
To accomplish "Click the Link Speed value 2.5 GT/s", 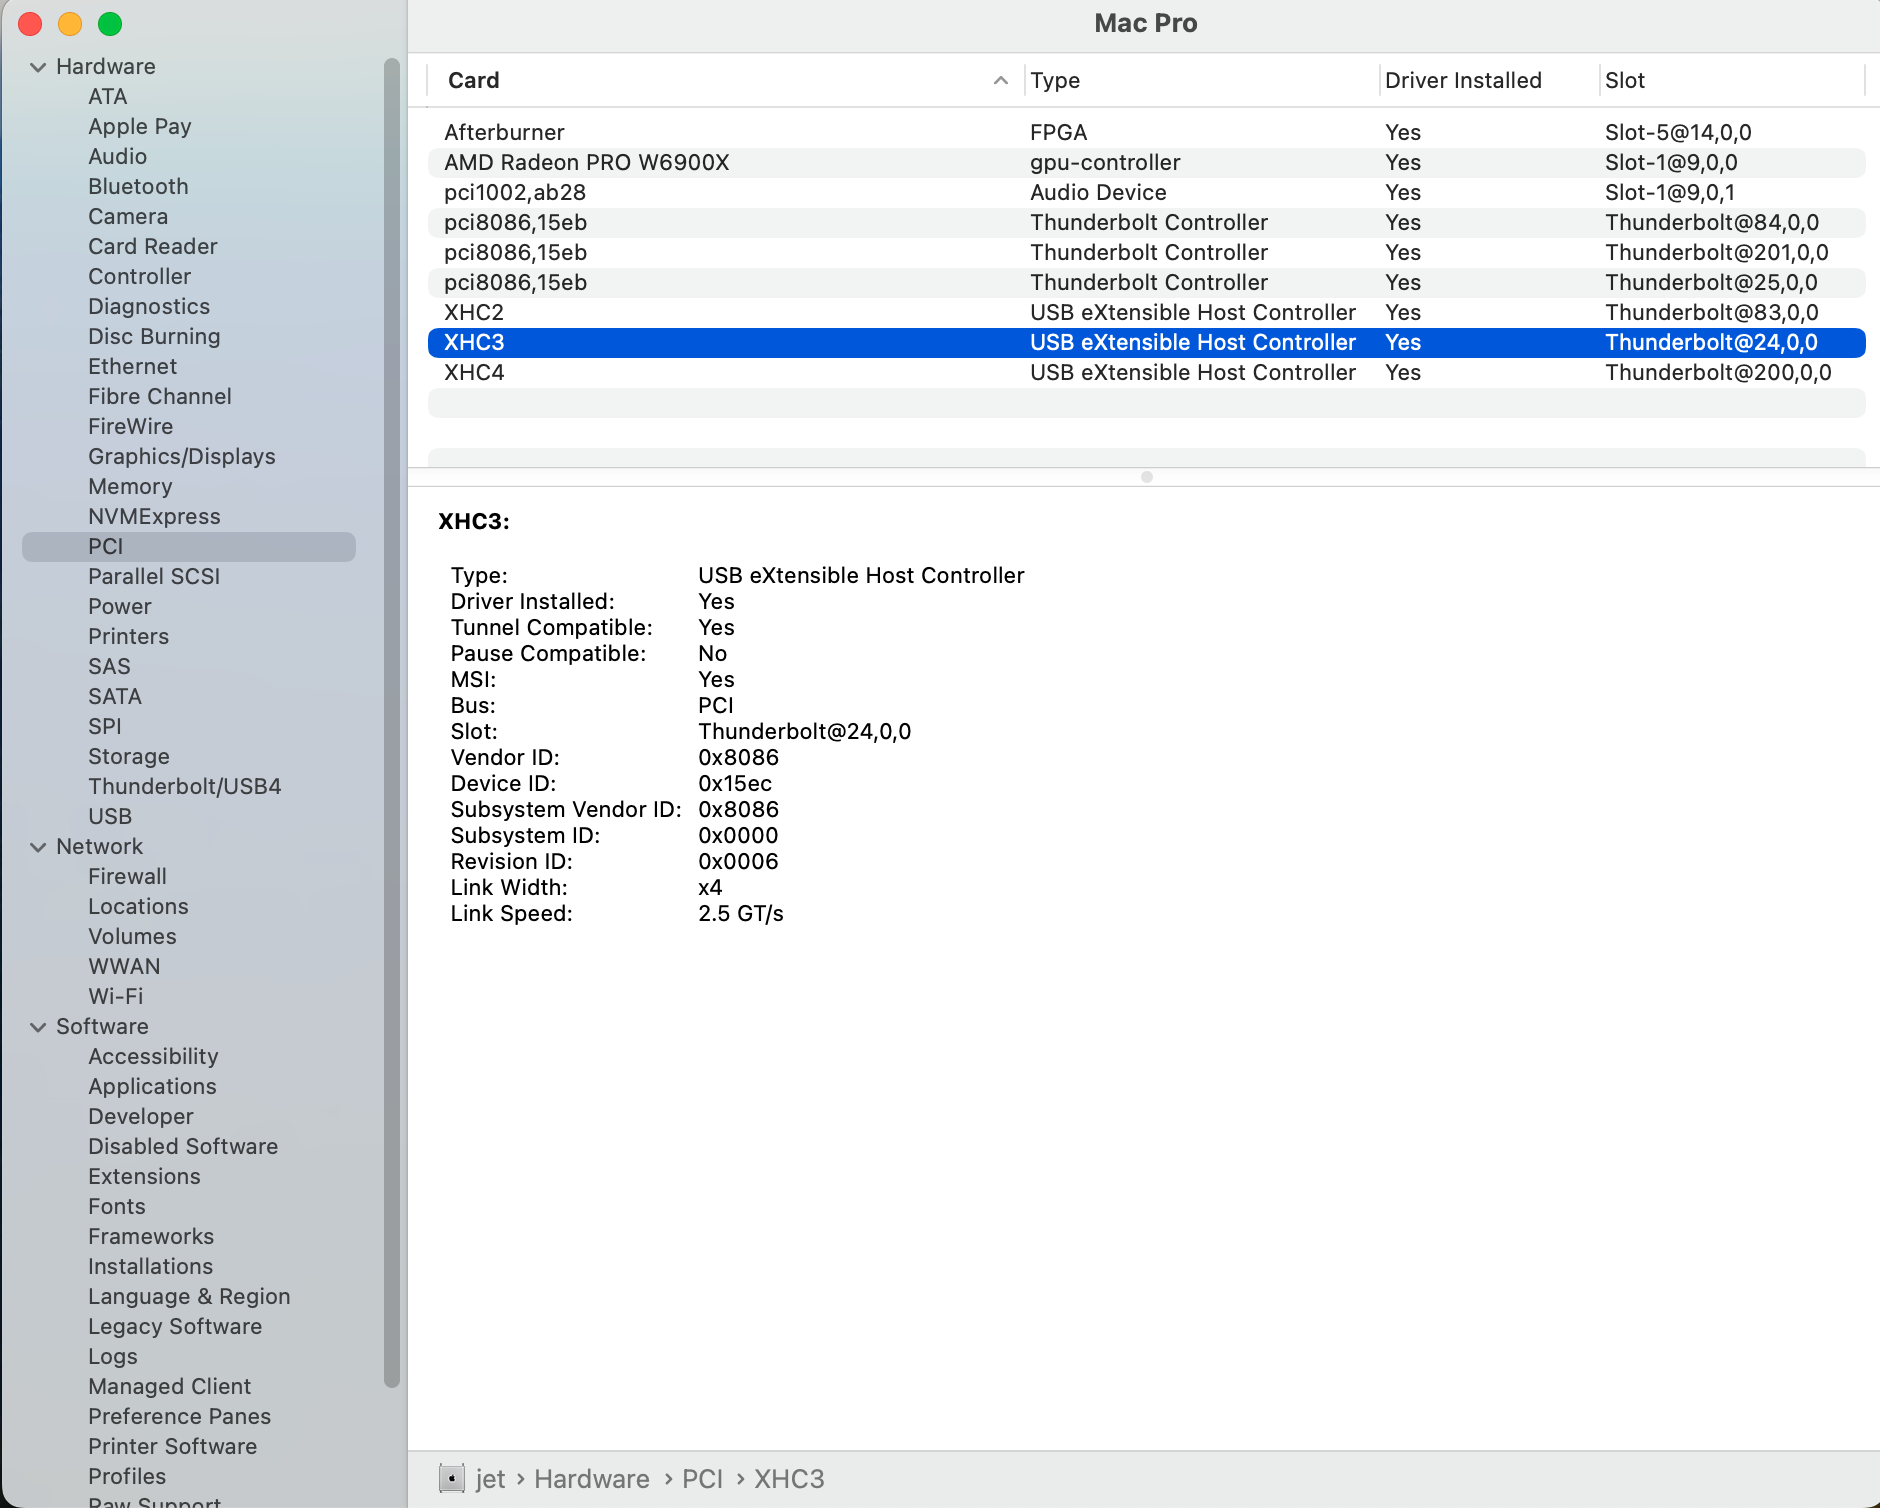I will click(741, 914).
